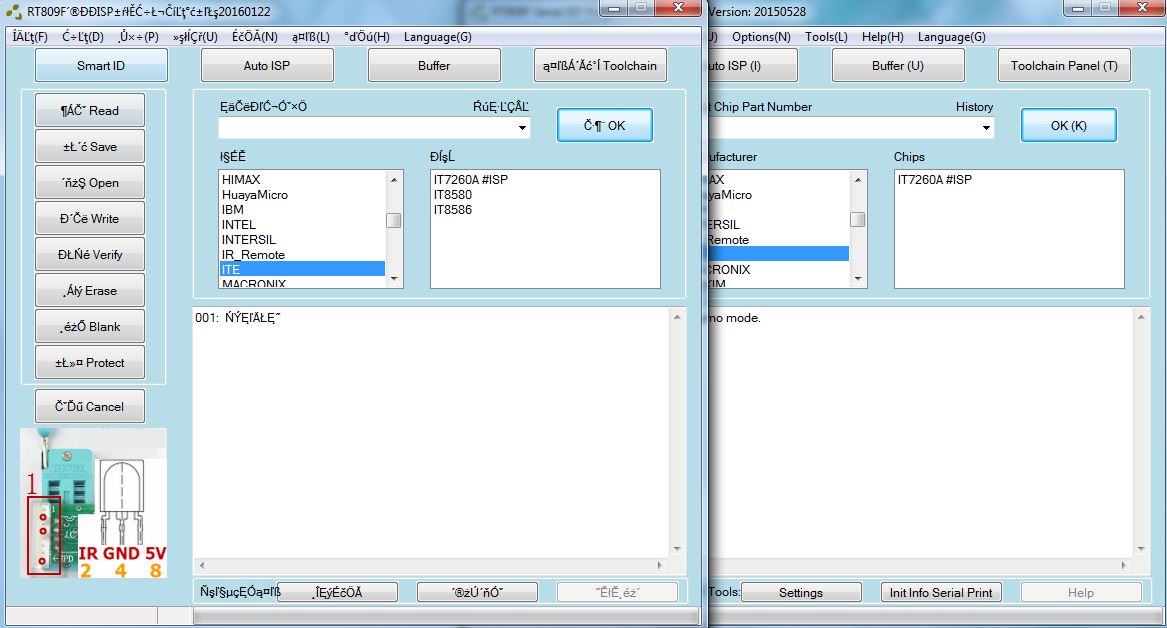Select the IT8586 chip entry
Image resolution: width=1167 pixels, height=628 pixels.
pos(453,210)
